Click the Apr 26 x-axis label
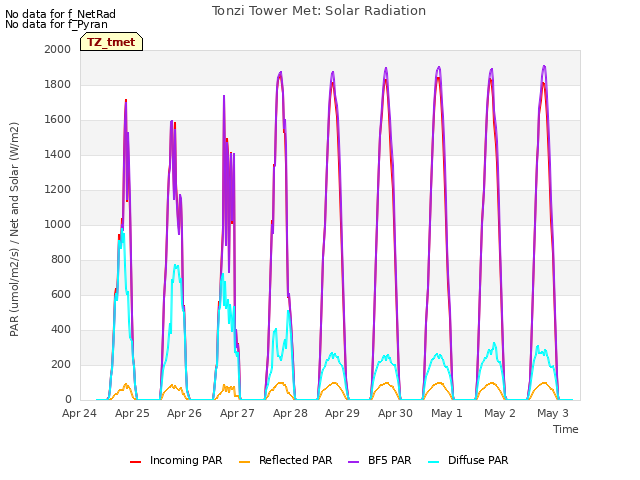This screenshot has height=480, width=640. tap(184, 413)
